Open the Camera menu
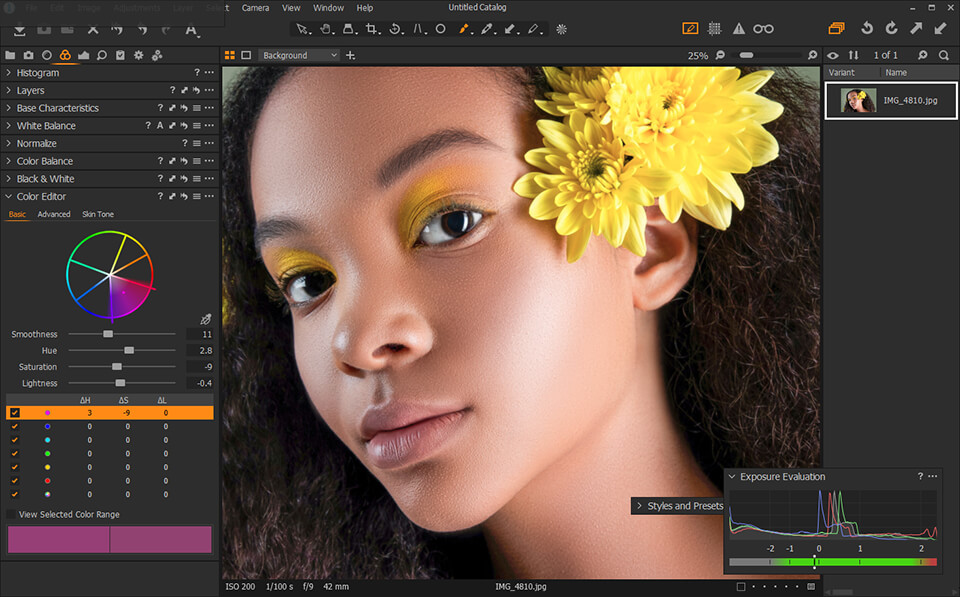This screenshot has width=960, height=597. click(x=255, y=7)
